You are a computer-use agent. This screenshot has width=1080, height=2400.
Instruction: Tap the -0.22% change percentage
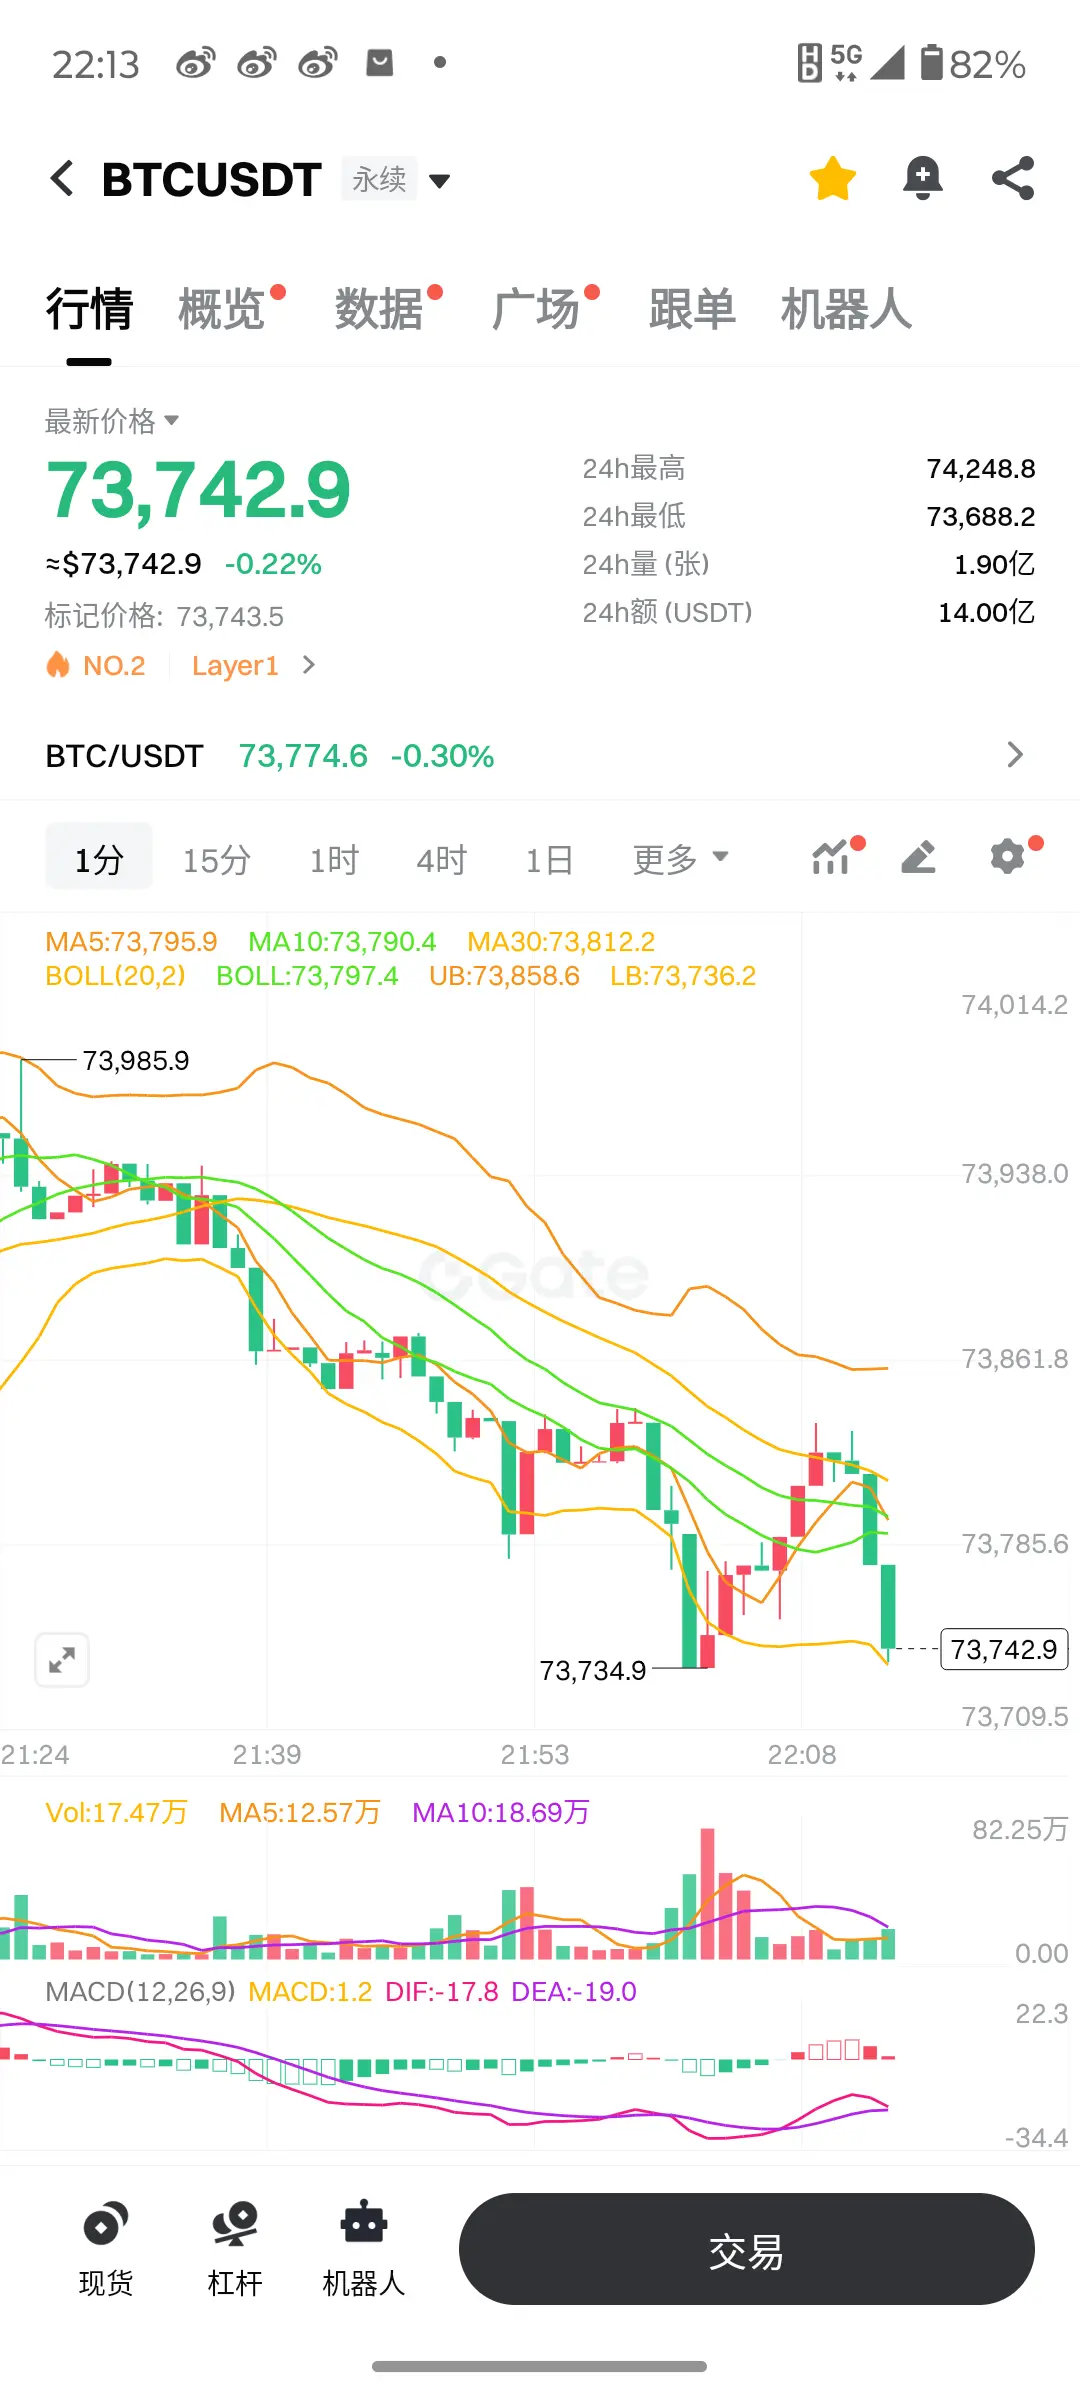point(273,564)
